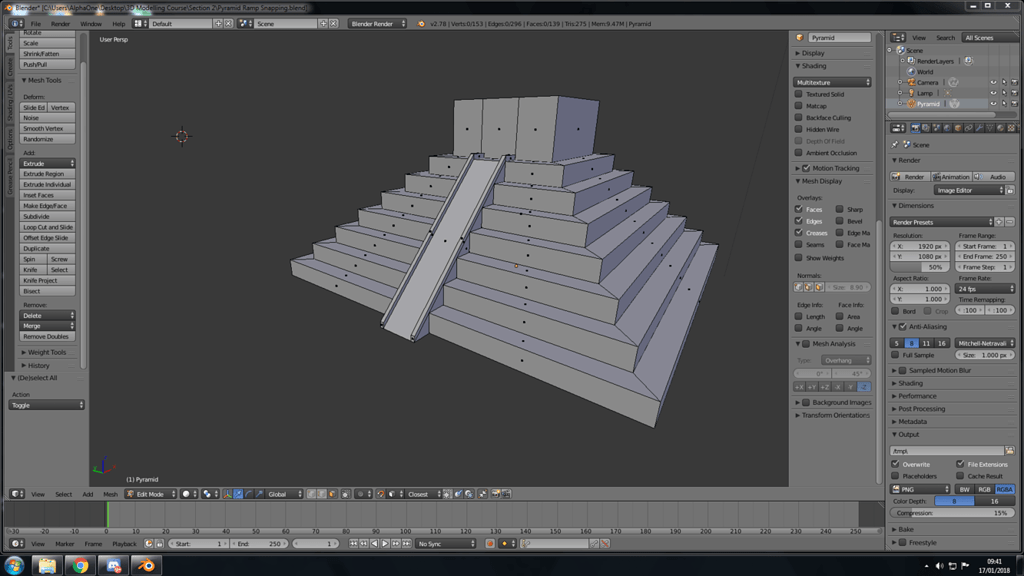This screenshot has height=576, width=1024.
Task: Select the Rotate manipulator icon
Action: pyautogui.click(x=249, y=493)
